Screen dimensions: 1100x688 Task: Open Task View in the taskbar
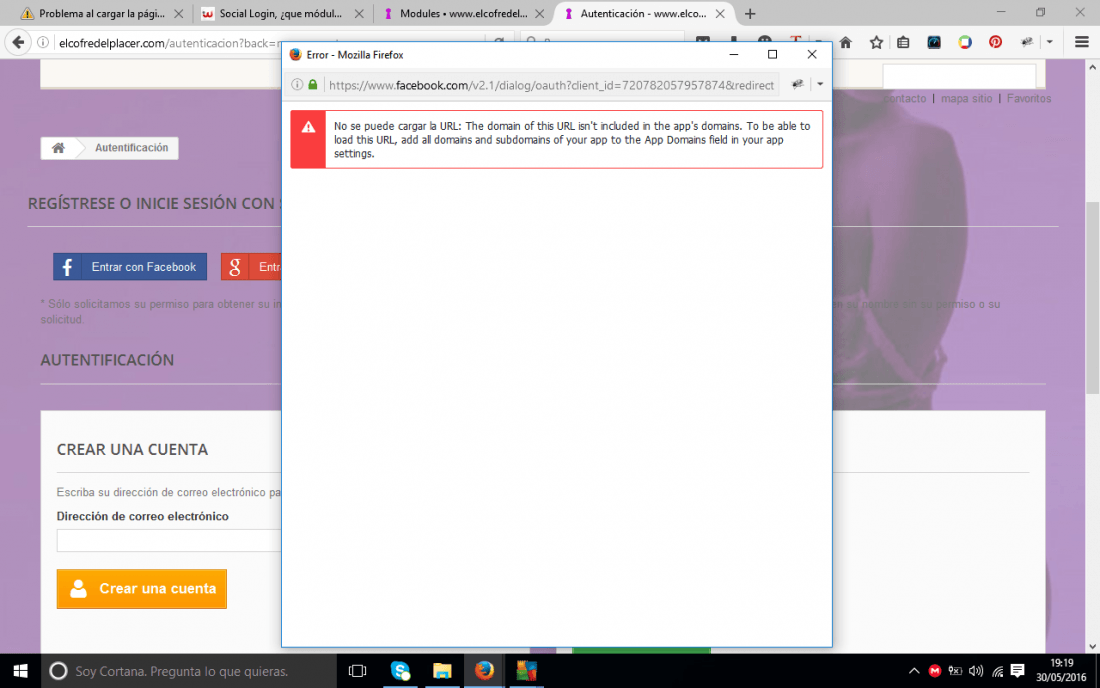coord(357,671)
